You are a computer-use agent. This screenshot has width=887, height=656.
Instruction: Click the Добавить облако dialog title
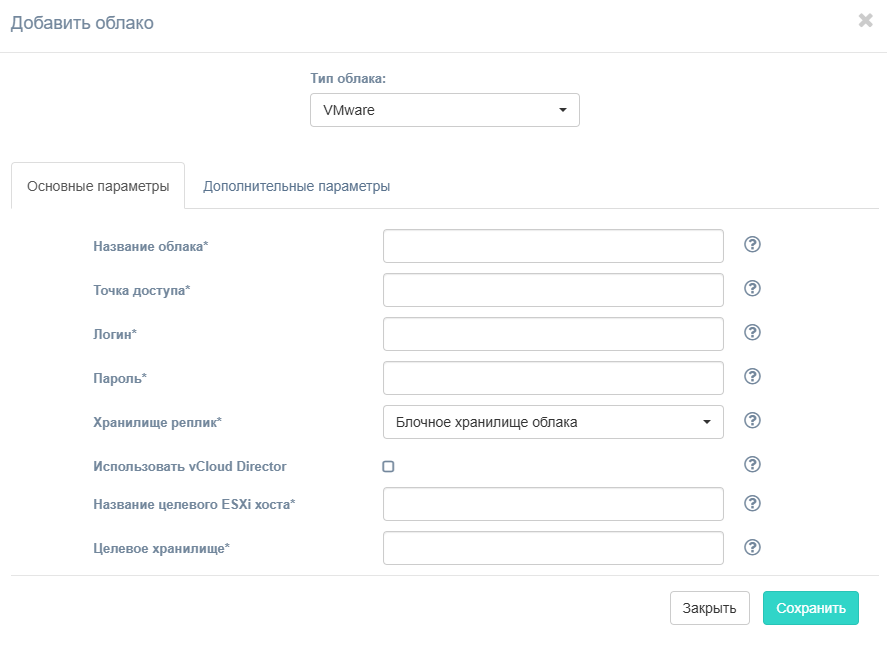click(82, 23)
